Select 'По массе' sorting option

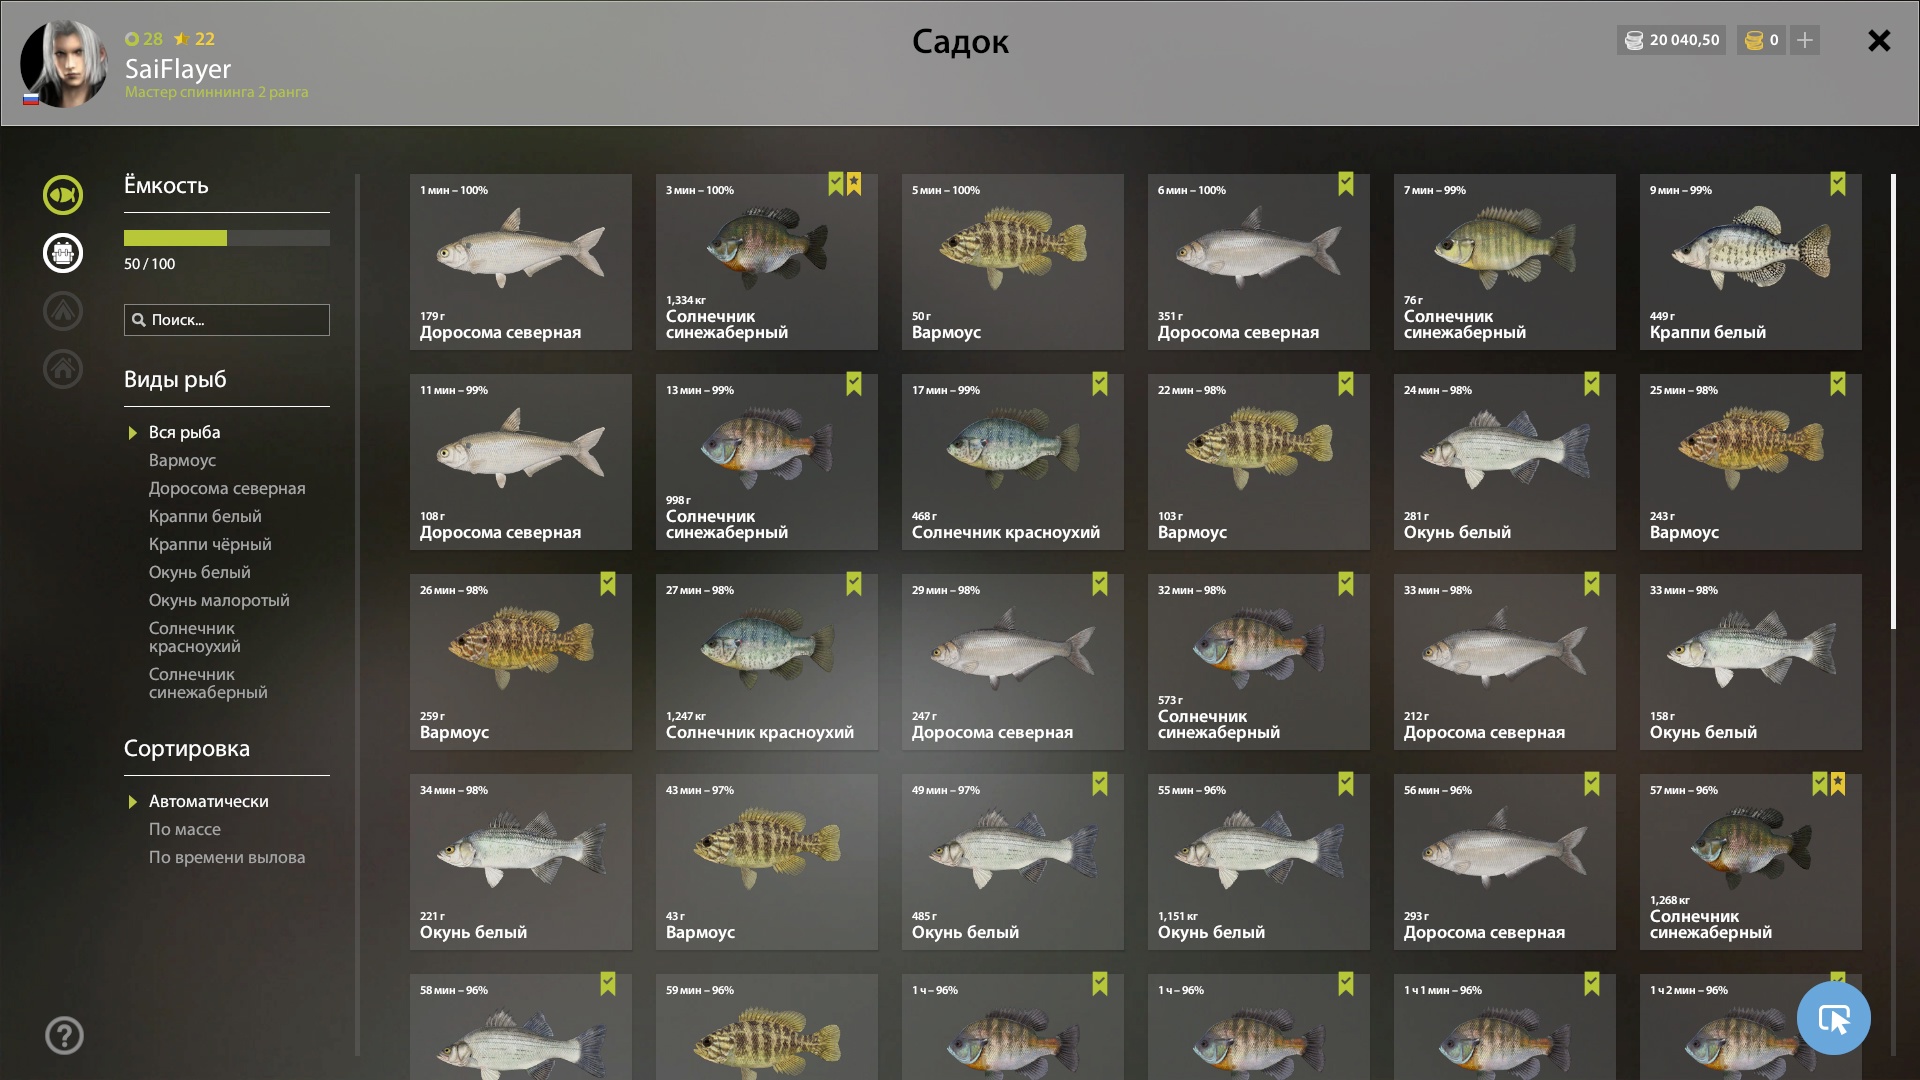(x=185, y=829)
